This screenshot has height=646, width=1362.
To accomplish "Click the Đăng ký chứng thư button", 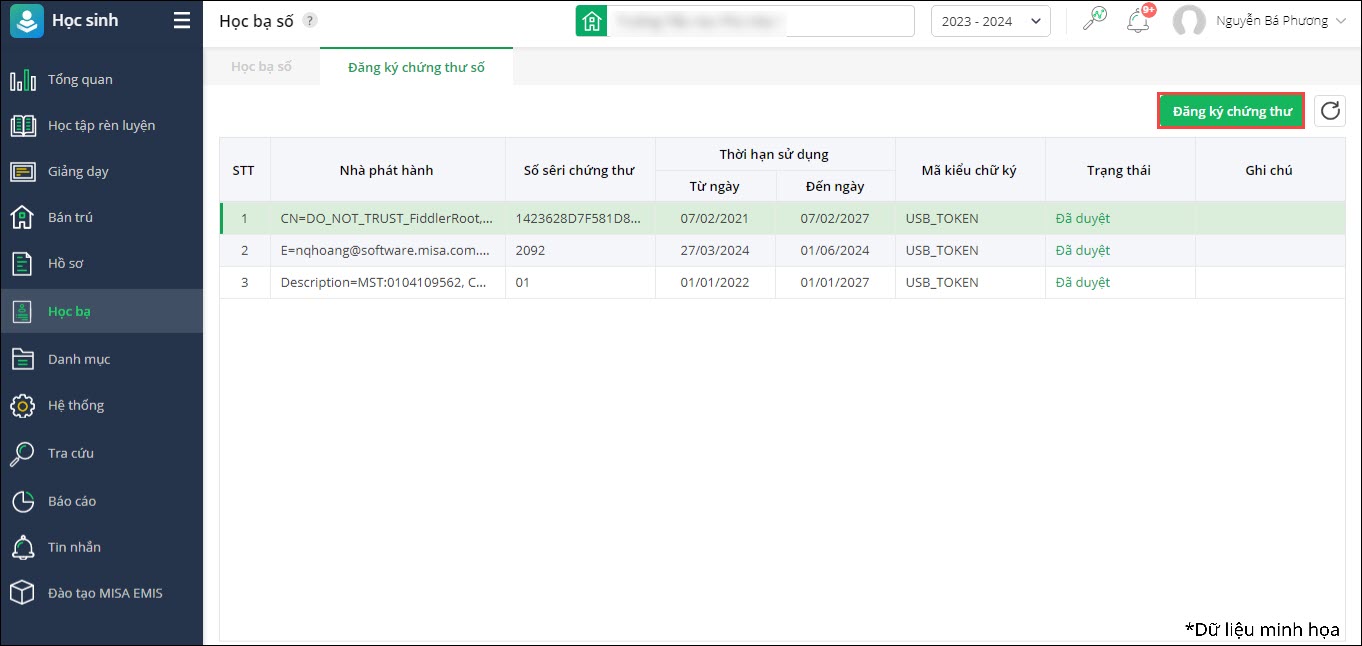I will [x=1231, y=111].
